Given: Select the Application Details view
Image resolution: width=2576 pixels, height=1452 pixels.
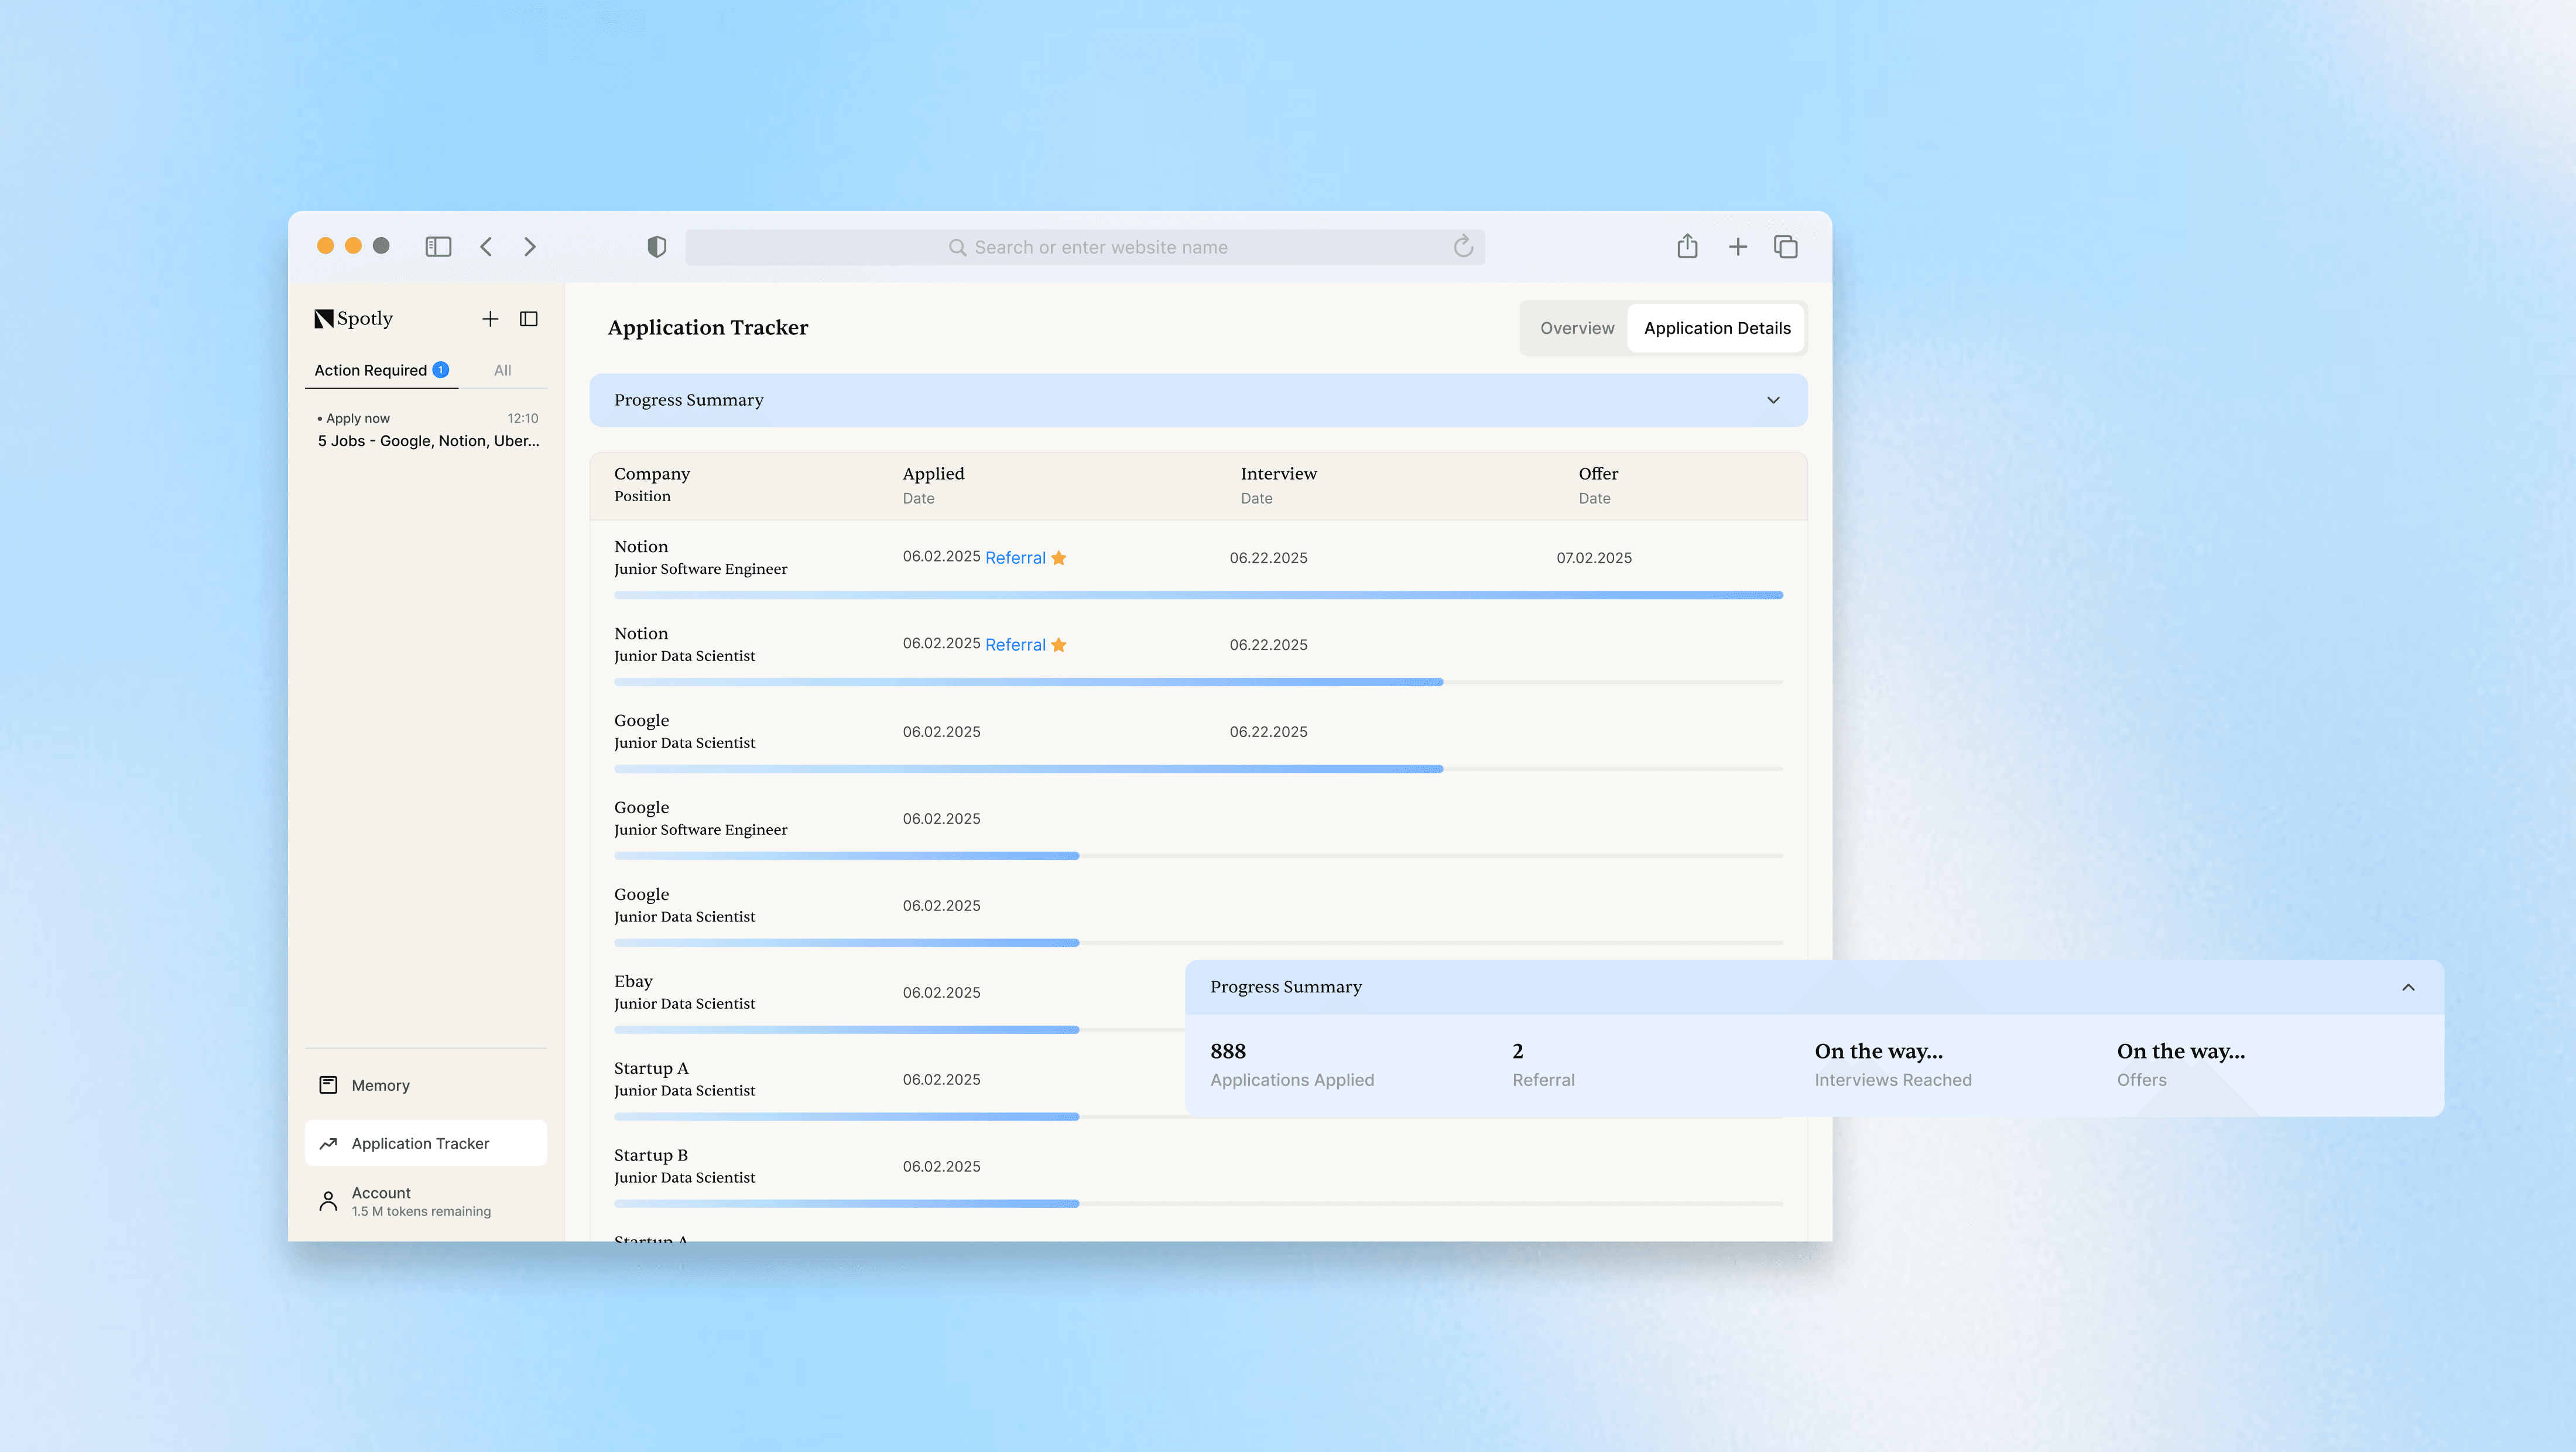Looking at the screenshot, I should (1717, 328).
